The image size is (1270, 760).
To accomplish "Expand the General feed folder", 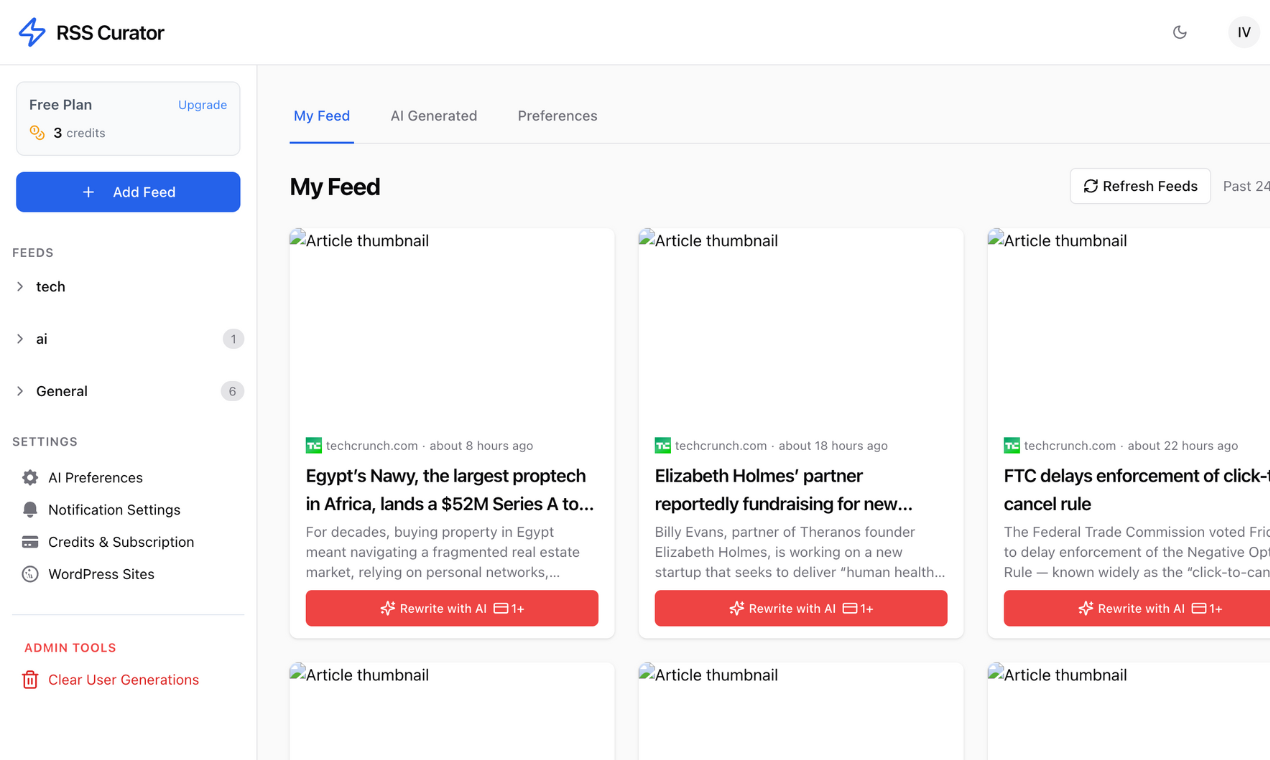I will 20,391.
